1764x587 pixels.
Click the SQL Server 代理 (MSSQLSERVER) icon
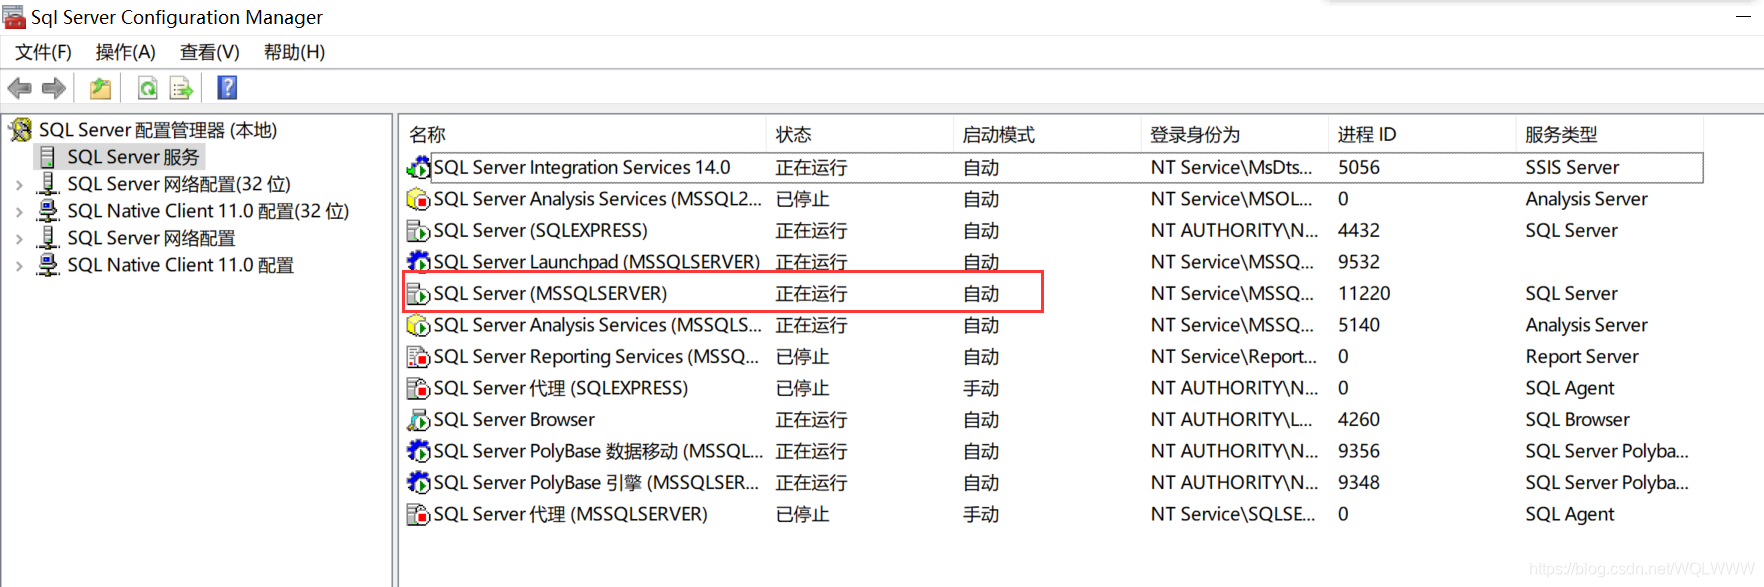coord(418,514)
